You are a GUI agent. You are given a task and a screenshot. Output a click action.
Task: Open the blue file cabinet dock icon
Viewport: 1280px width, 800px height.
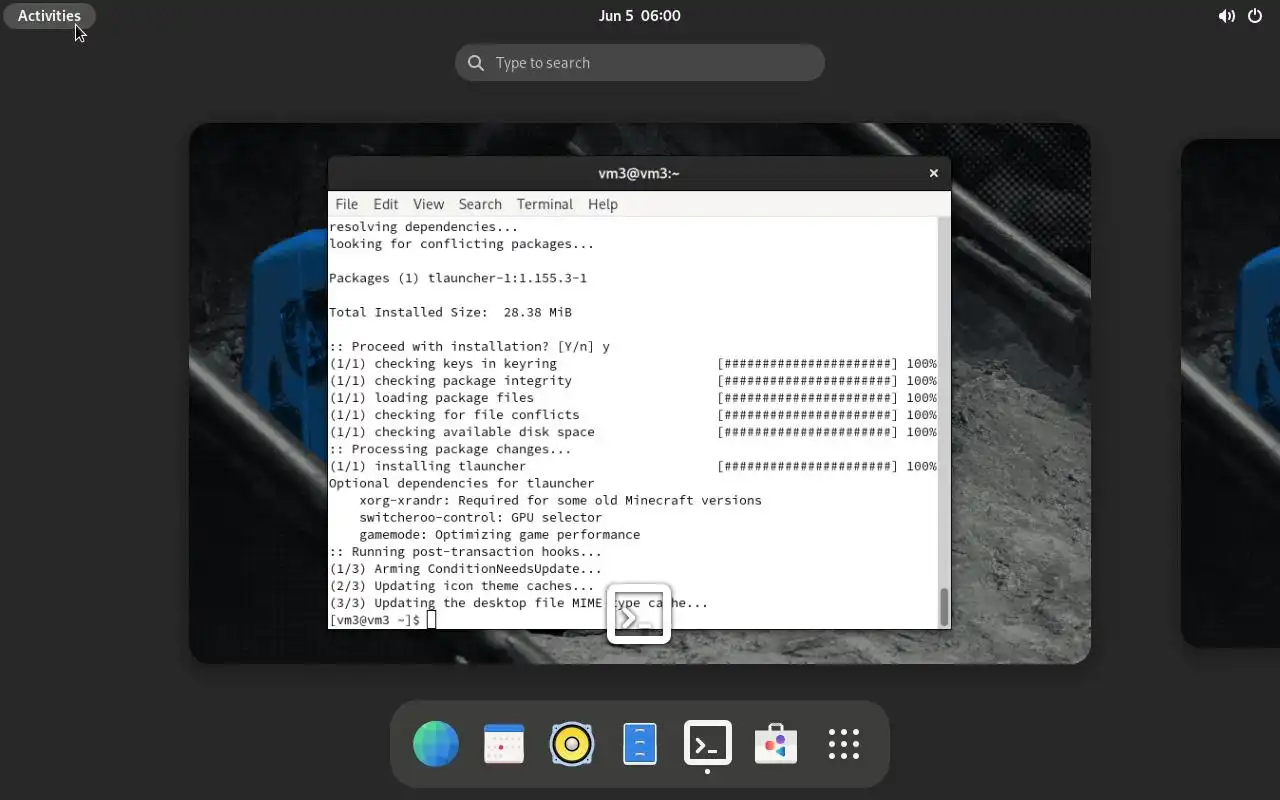(640, 744)
